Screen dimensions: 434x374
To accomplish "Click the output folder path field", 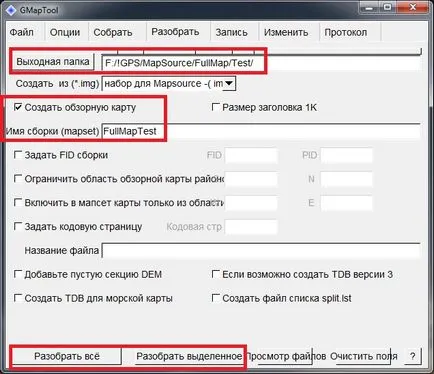I will pos(261,63).
